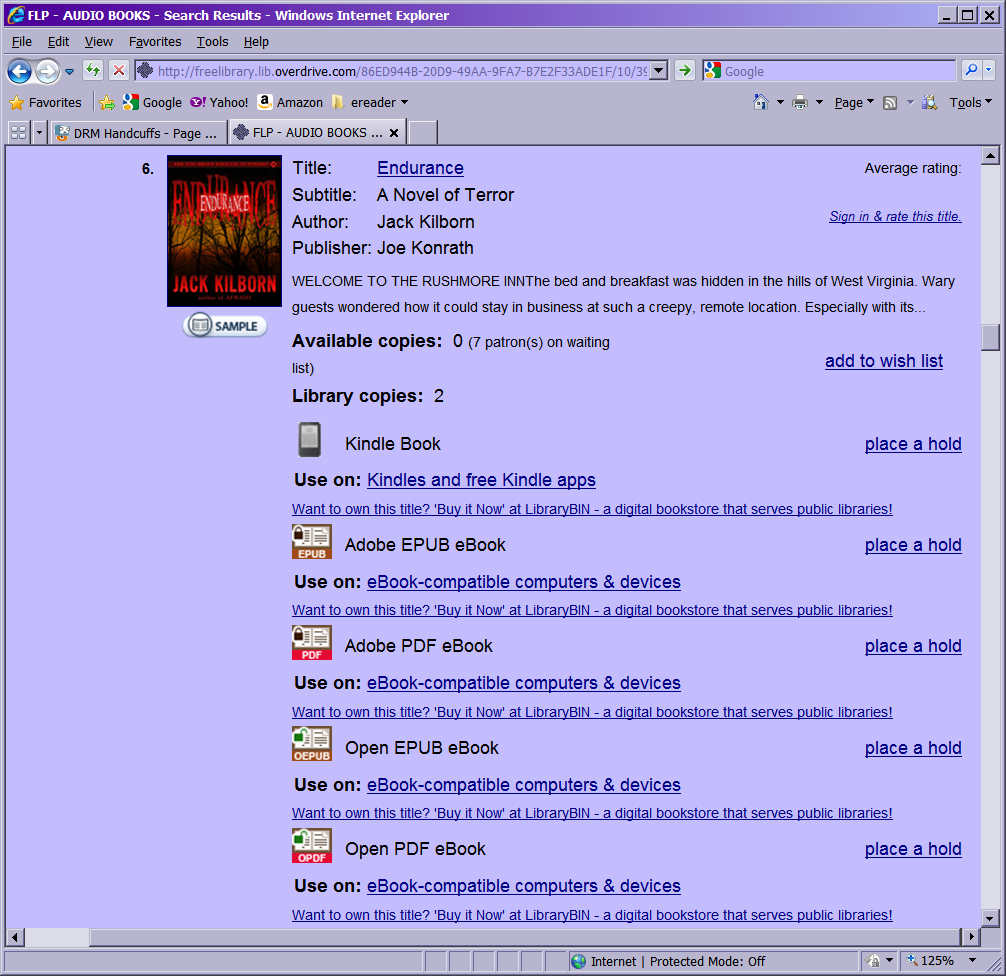Click the red Stop loading icon
This screenshot has height=976, width=1006.
tap(119, 70)
